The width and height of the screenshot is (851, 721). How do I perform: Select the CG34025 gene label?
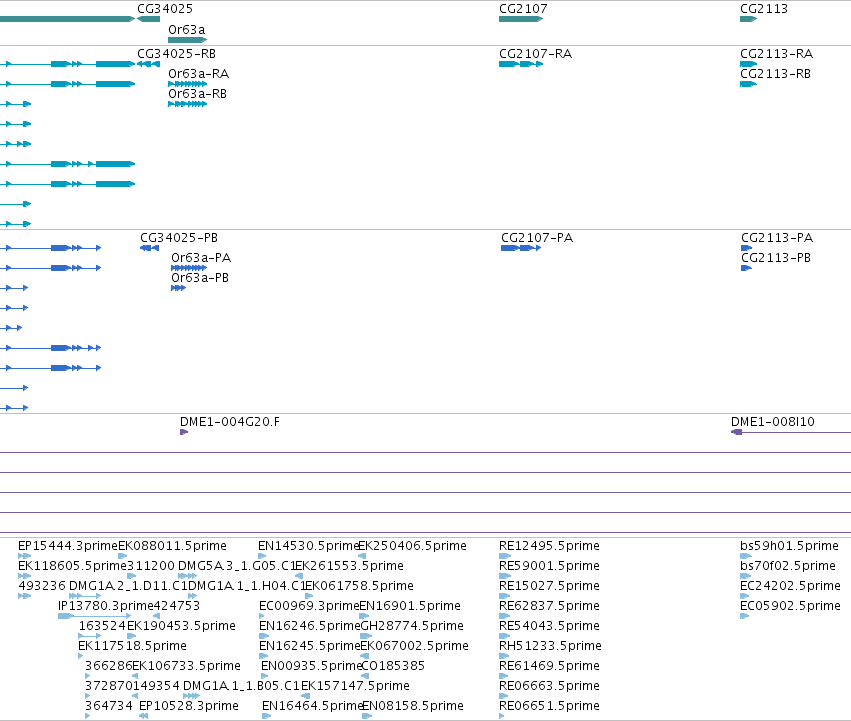[x=164, y=9]
